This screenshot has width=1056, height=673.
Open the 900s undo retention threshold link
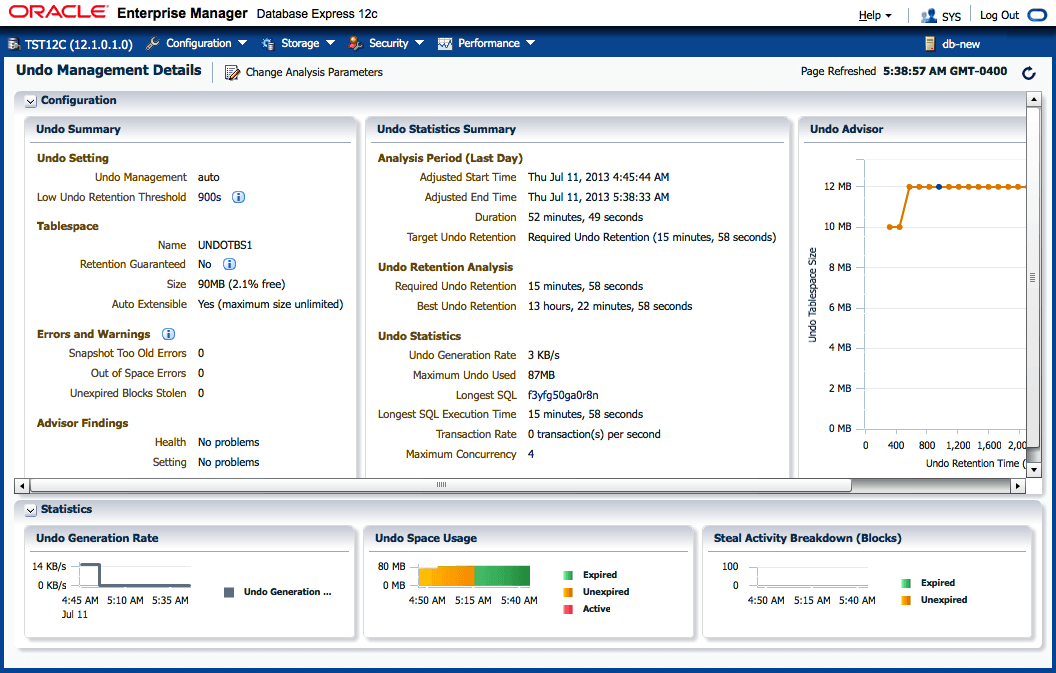(209, 197)
